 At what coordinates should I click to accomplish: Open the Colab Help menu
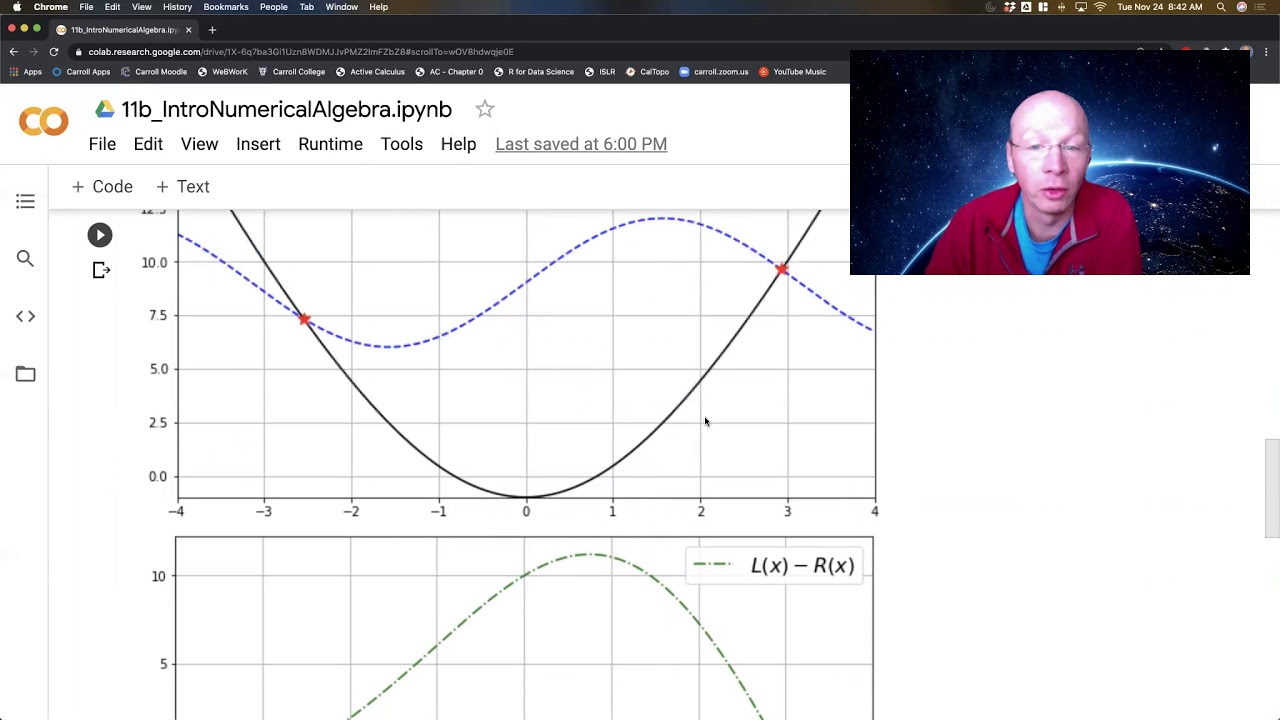[458, 144]
